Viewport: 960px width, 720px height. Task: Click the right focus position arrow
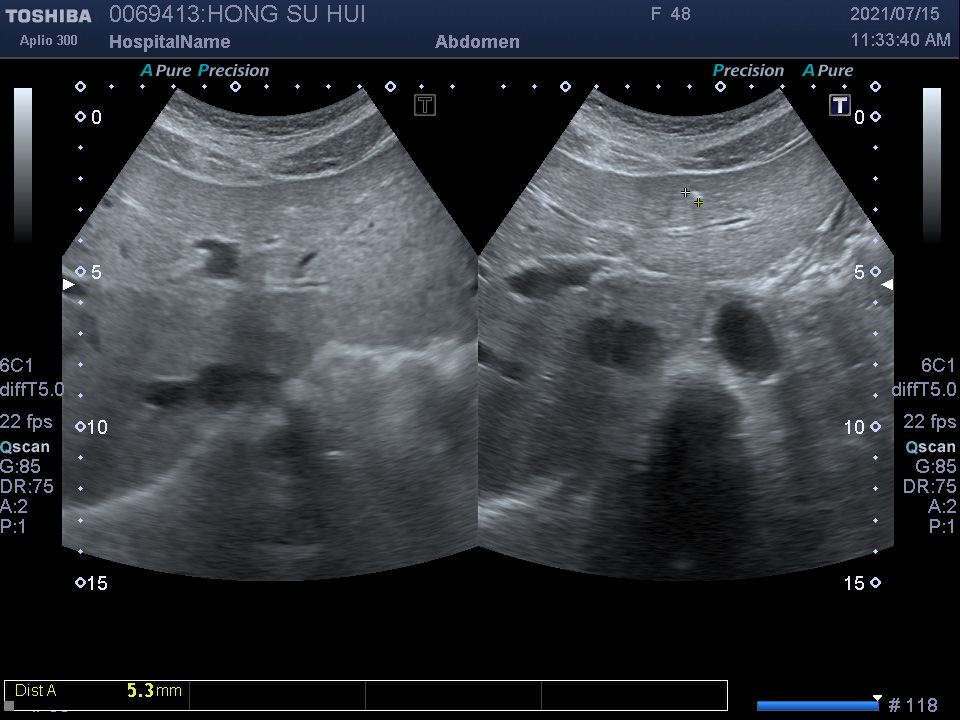pos(887,285)
